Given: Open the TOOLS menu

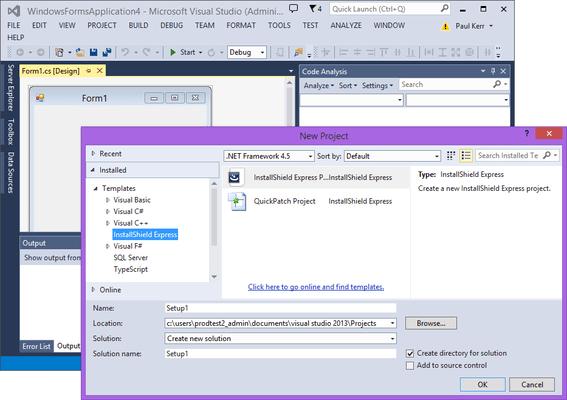Looking at the screenshot, I should pyautogui.click(x=279, y=26).
